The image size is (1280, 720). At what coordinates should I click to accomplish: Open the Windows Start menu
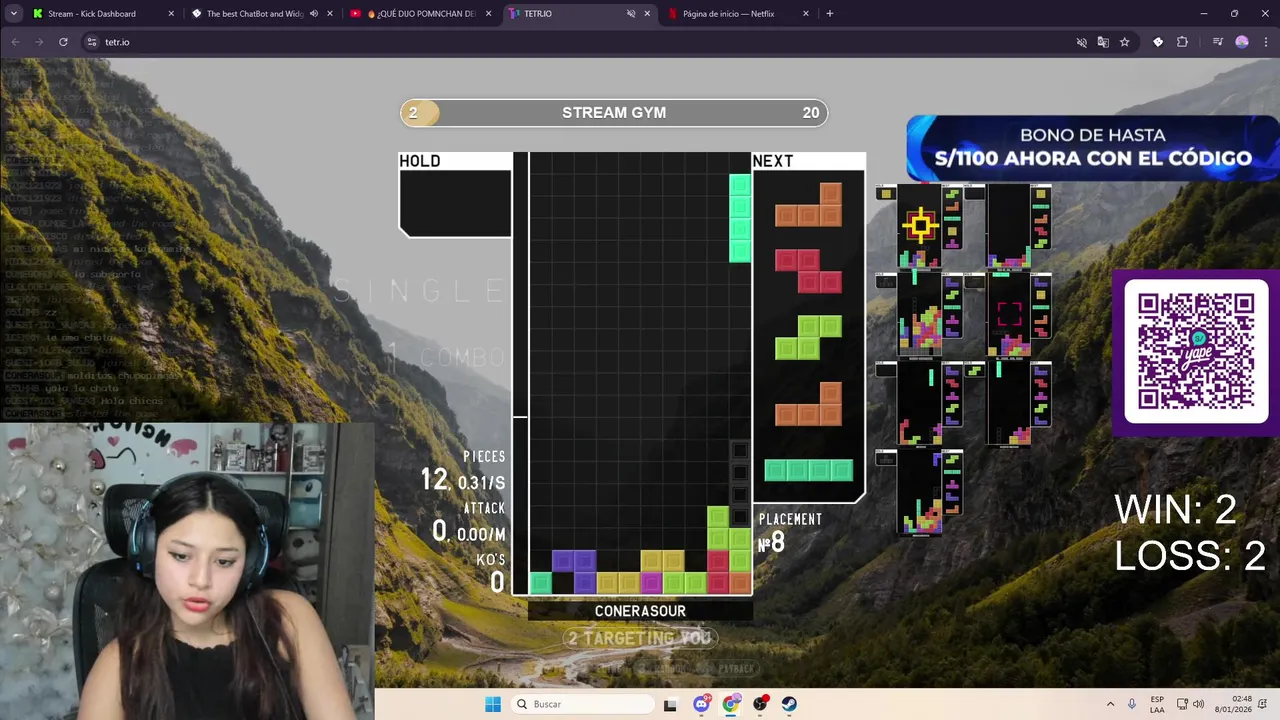[x=493, y=704]
